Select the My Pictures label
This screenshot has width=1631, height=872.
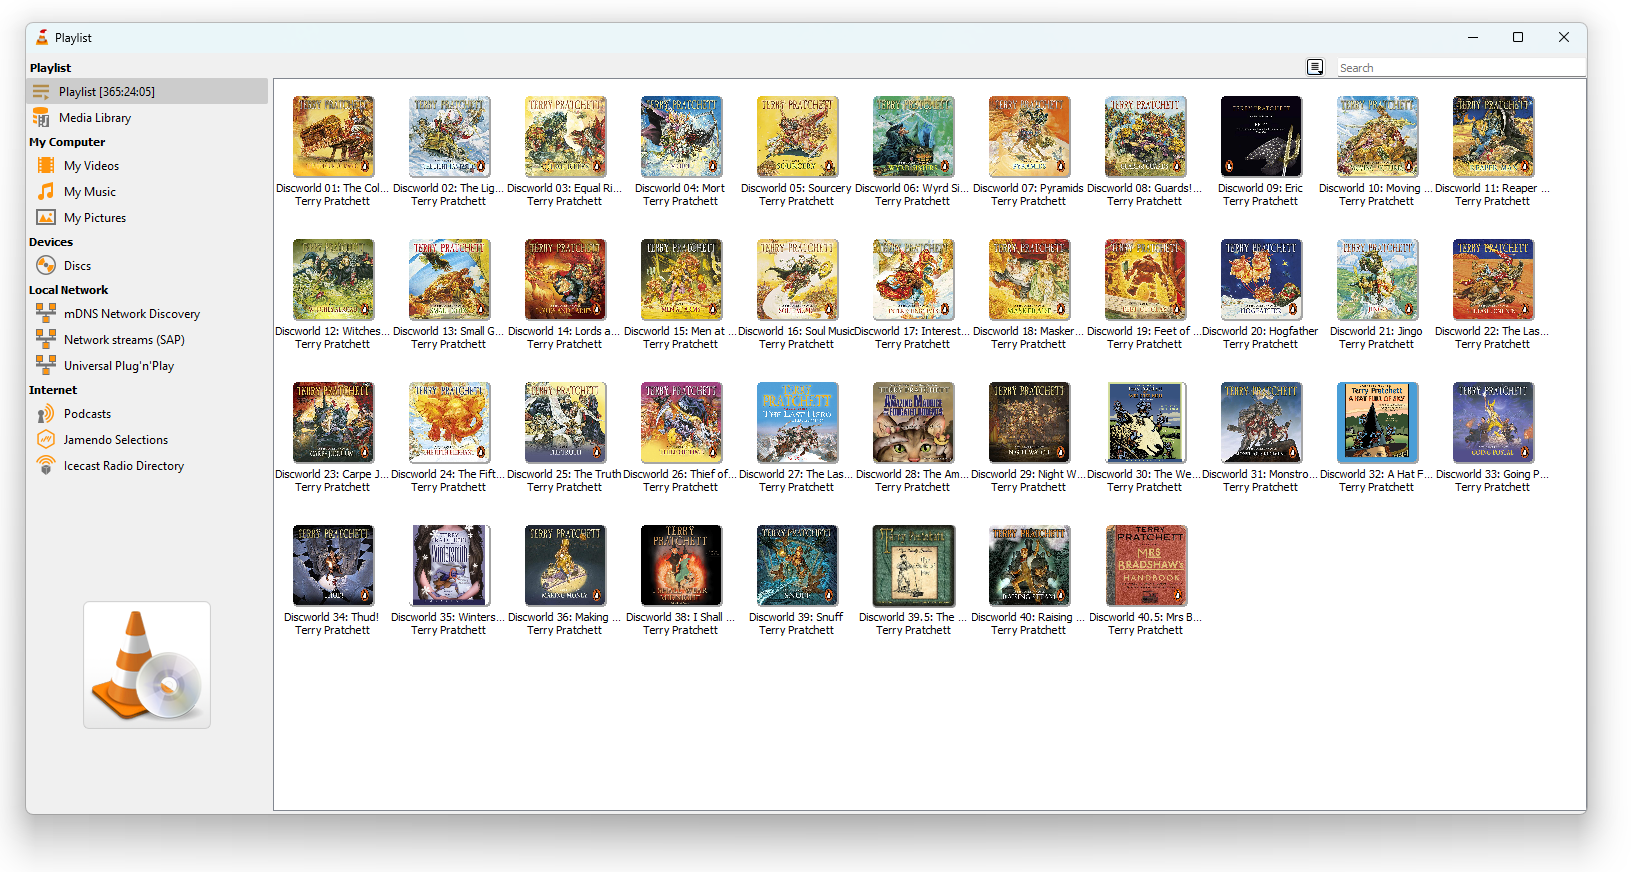click(95, 218)
